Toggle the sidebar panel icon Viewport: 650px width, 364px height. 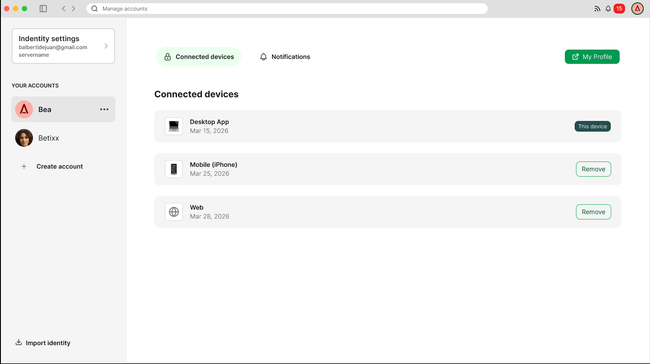coord(43,8)
